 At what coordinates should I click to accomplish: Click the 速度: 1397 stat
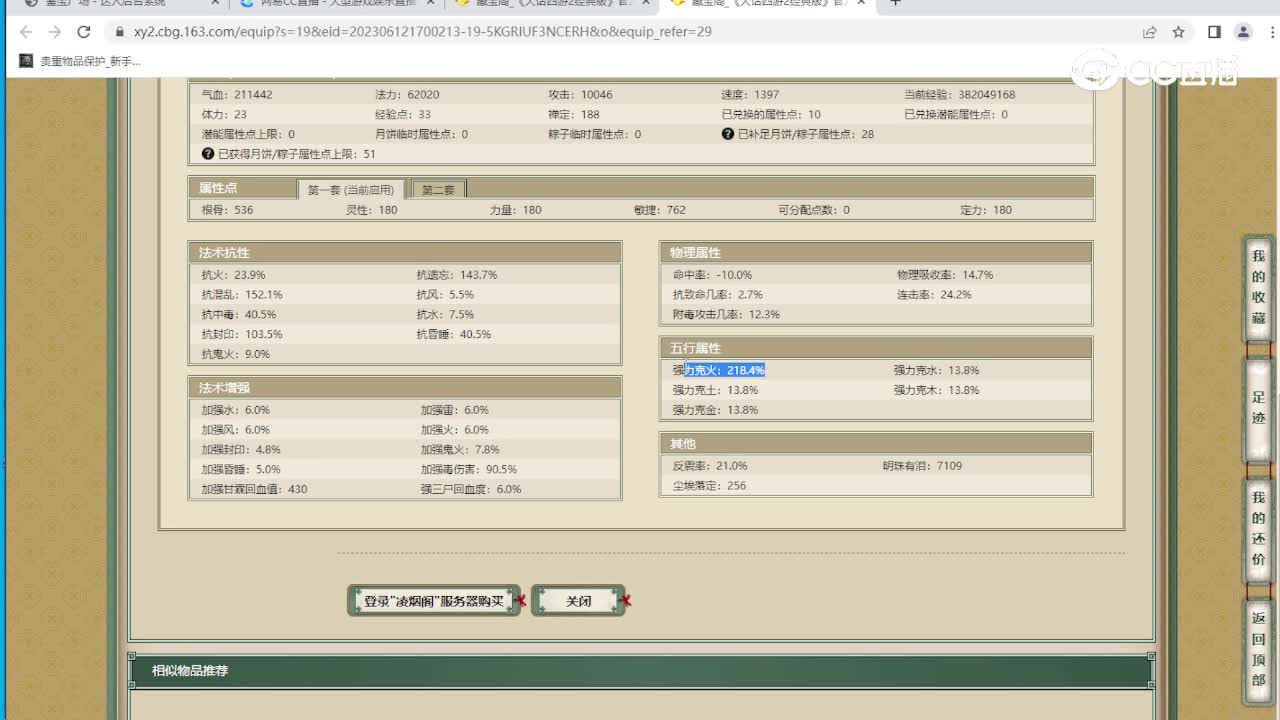(x=750, y=95)
